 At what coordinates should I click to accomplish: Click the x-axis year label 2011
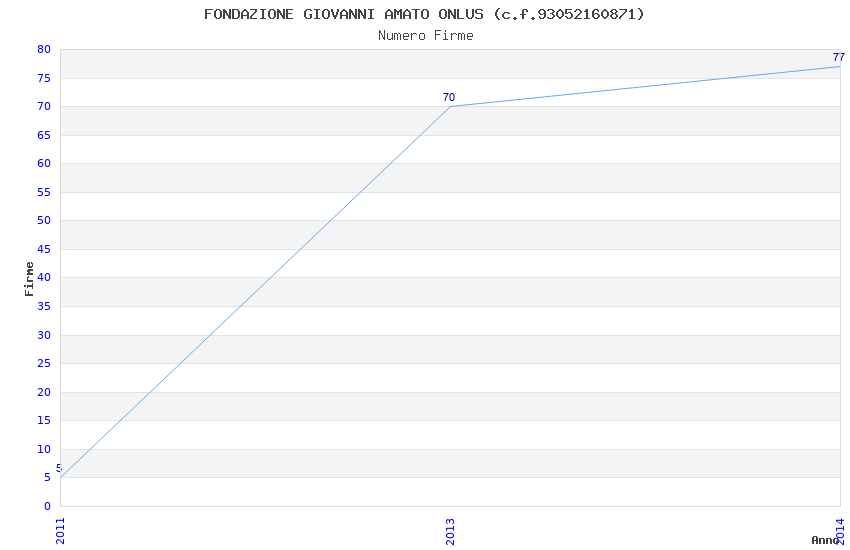(x=60, y=531)
